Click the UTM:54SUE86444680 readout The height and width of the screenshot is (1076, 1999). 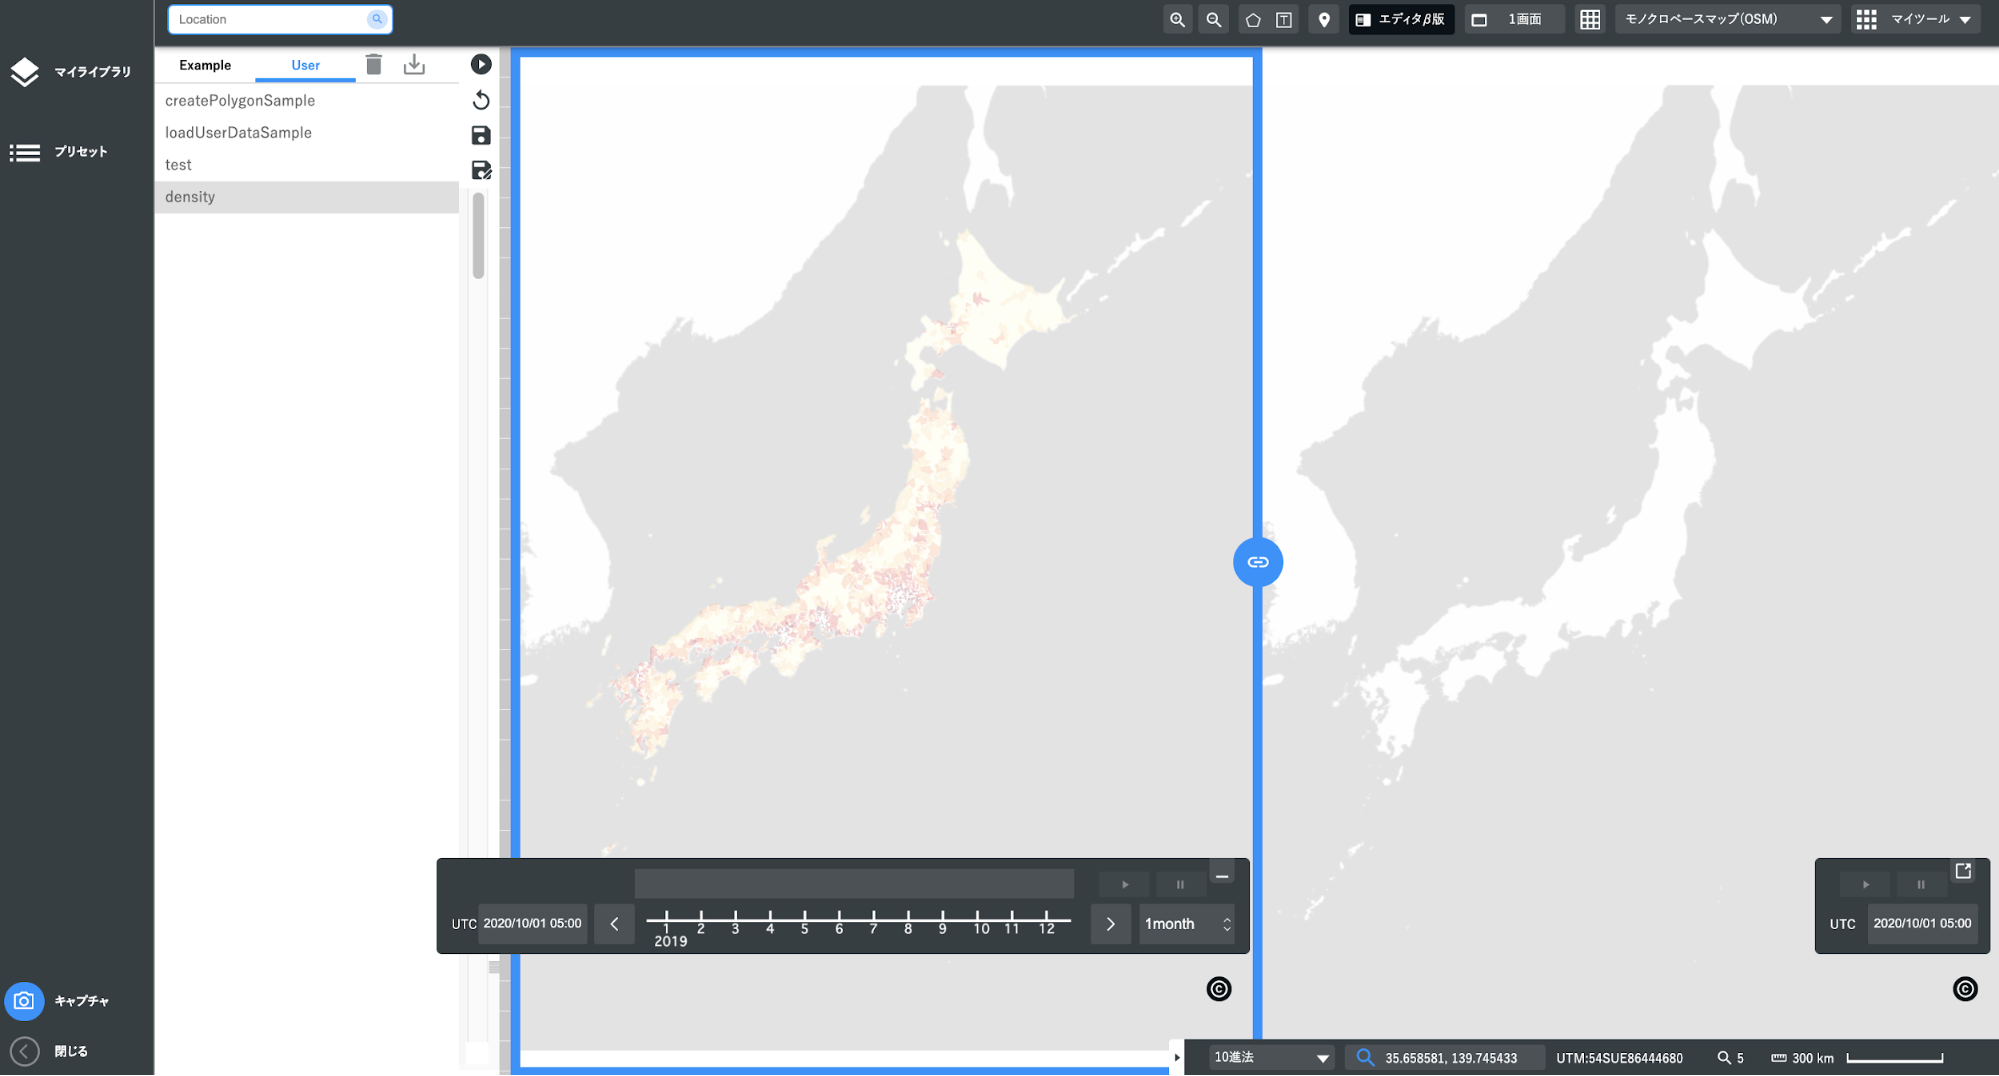point(1619,1058)
